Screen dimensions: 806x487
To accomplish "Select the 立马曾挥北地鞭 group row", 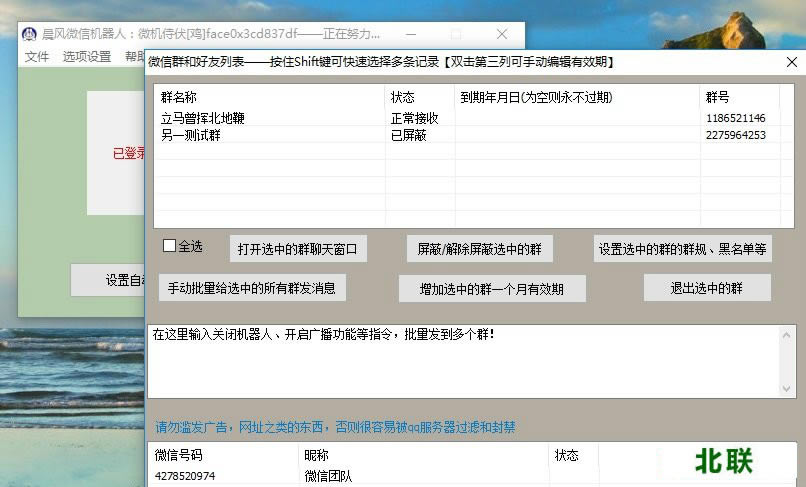I will click(202, 118).
